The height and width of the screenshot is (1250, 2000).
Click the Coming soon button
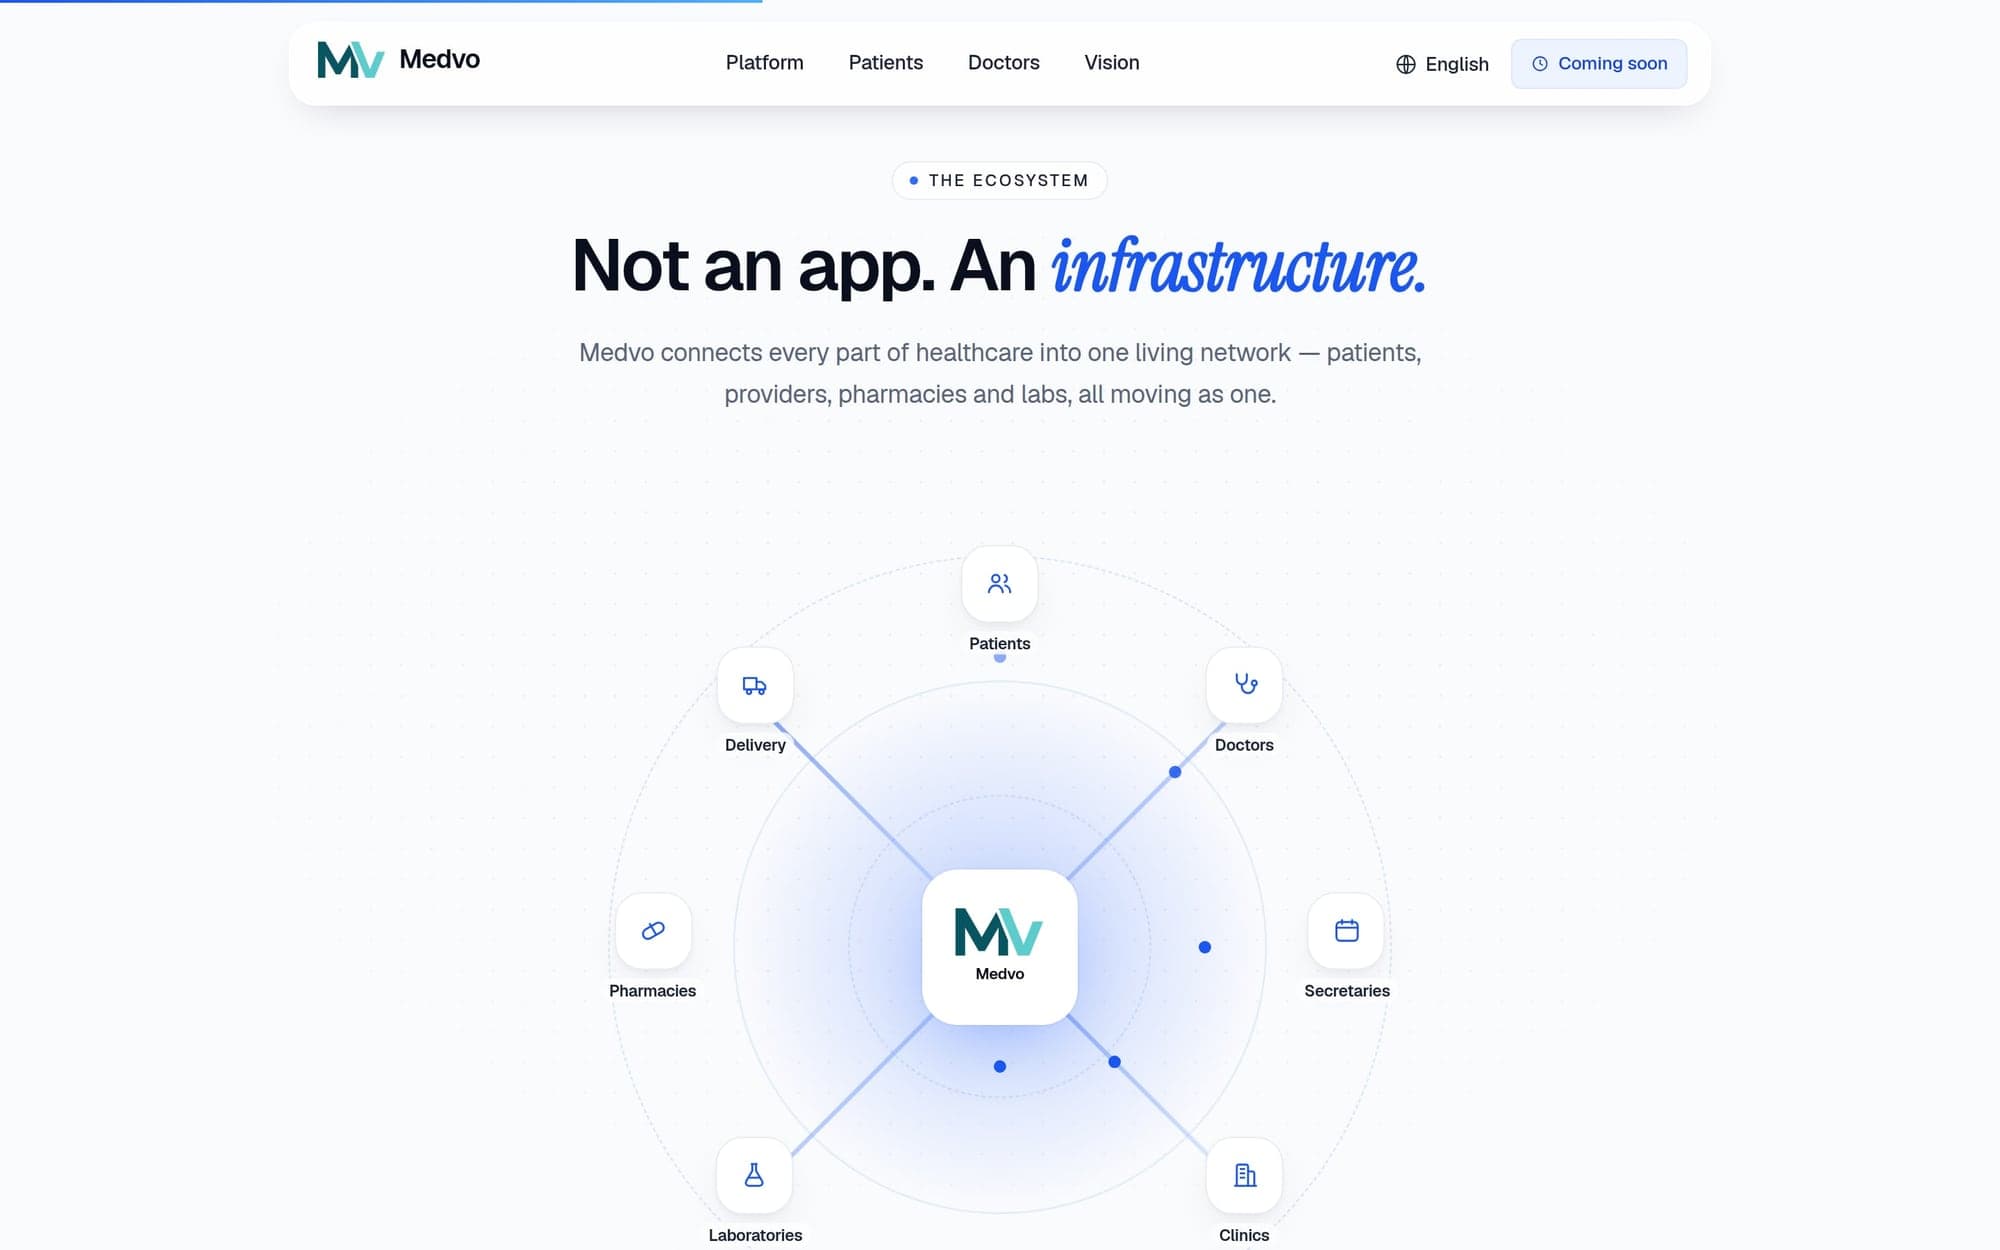1599,64
